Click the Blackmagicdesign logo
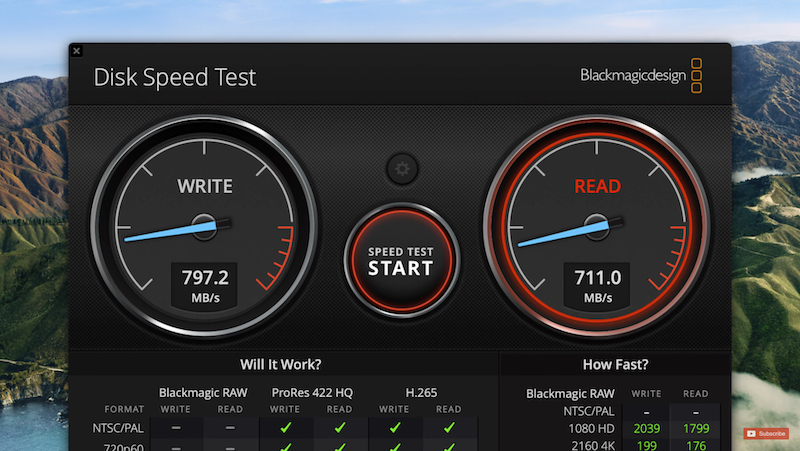 coord(641,76)
